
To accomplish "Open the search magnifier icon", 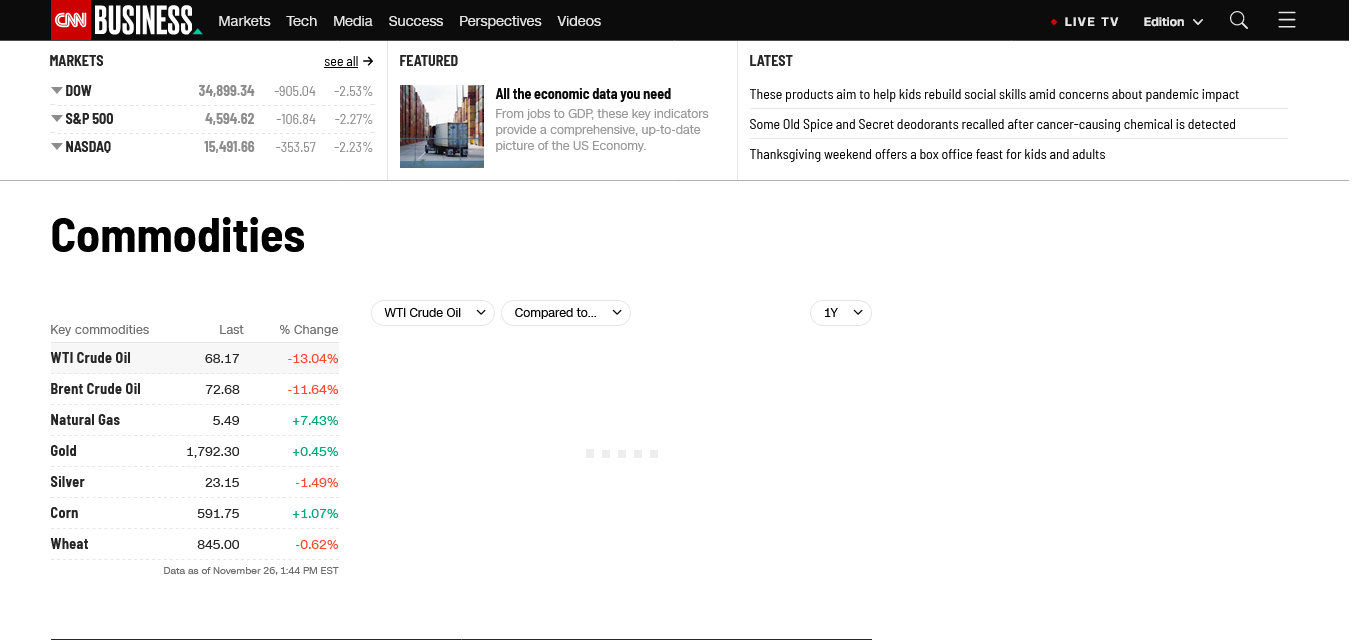I will (x=1238, y=20).
